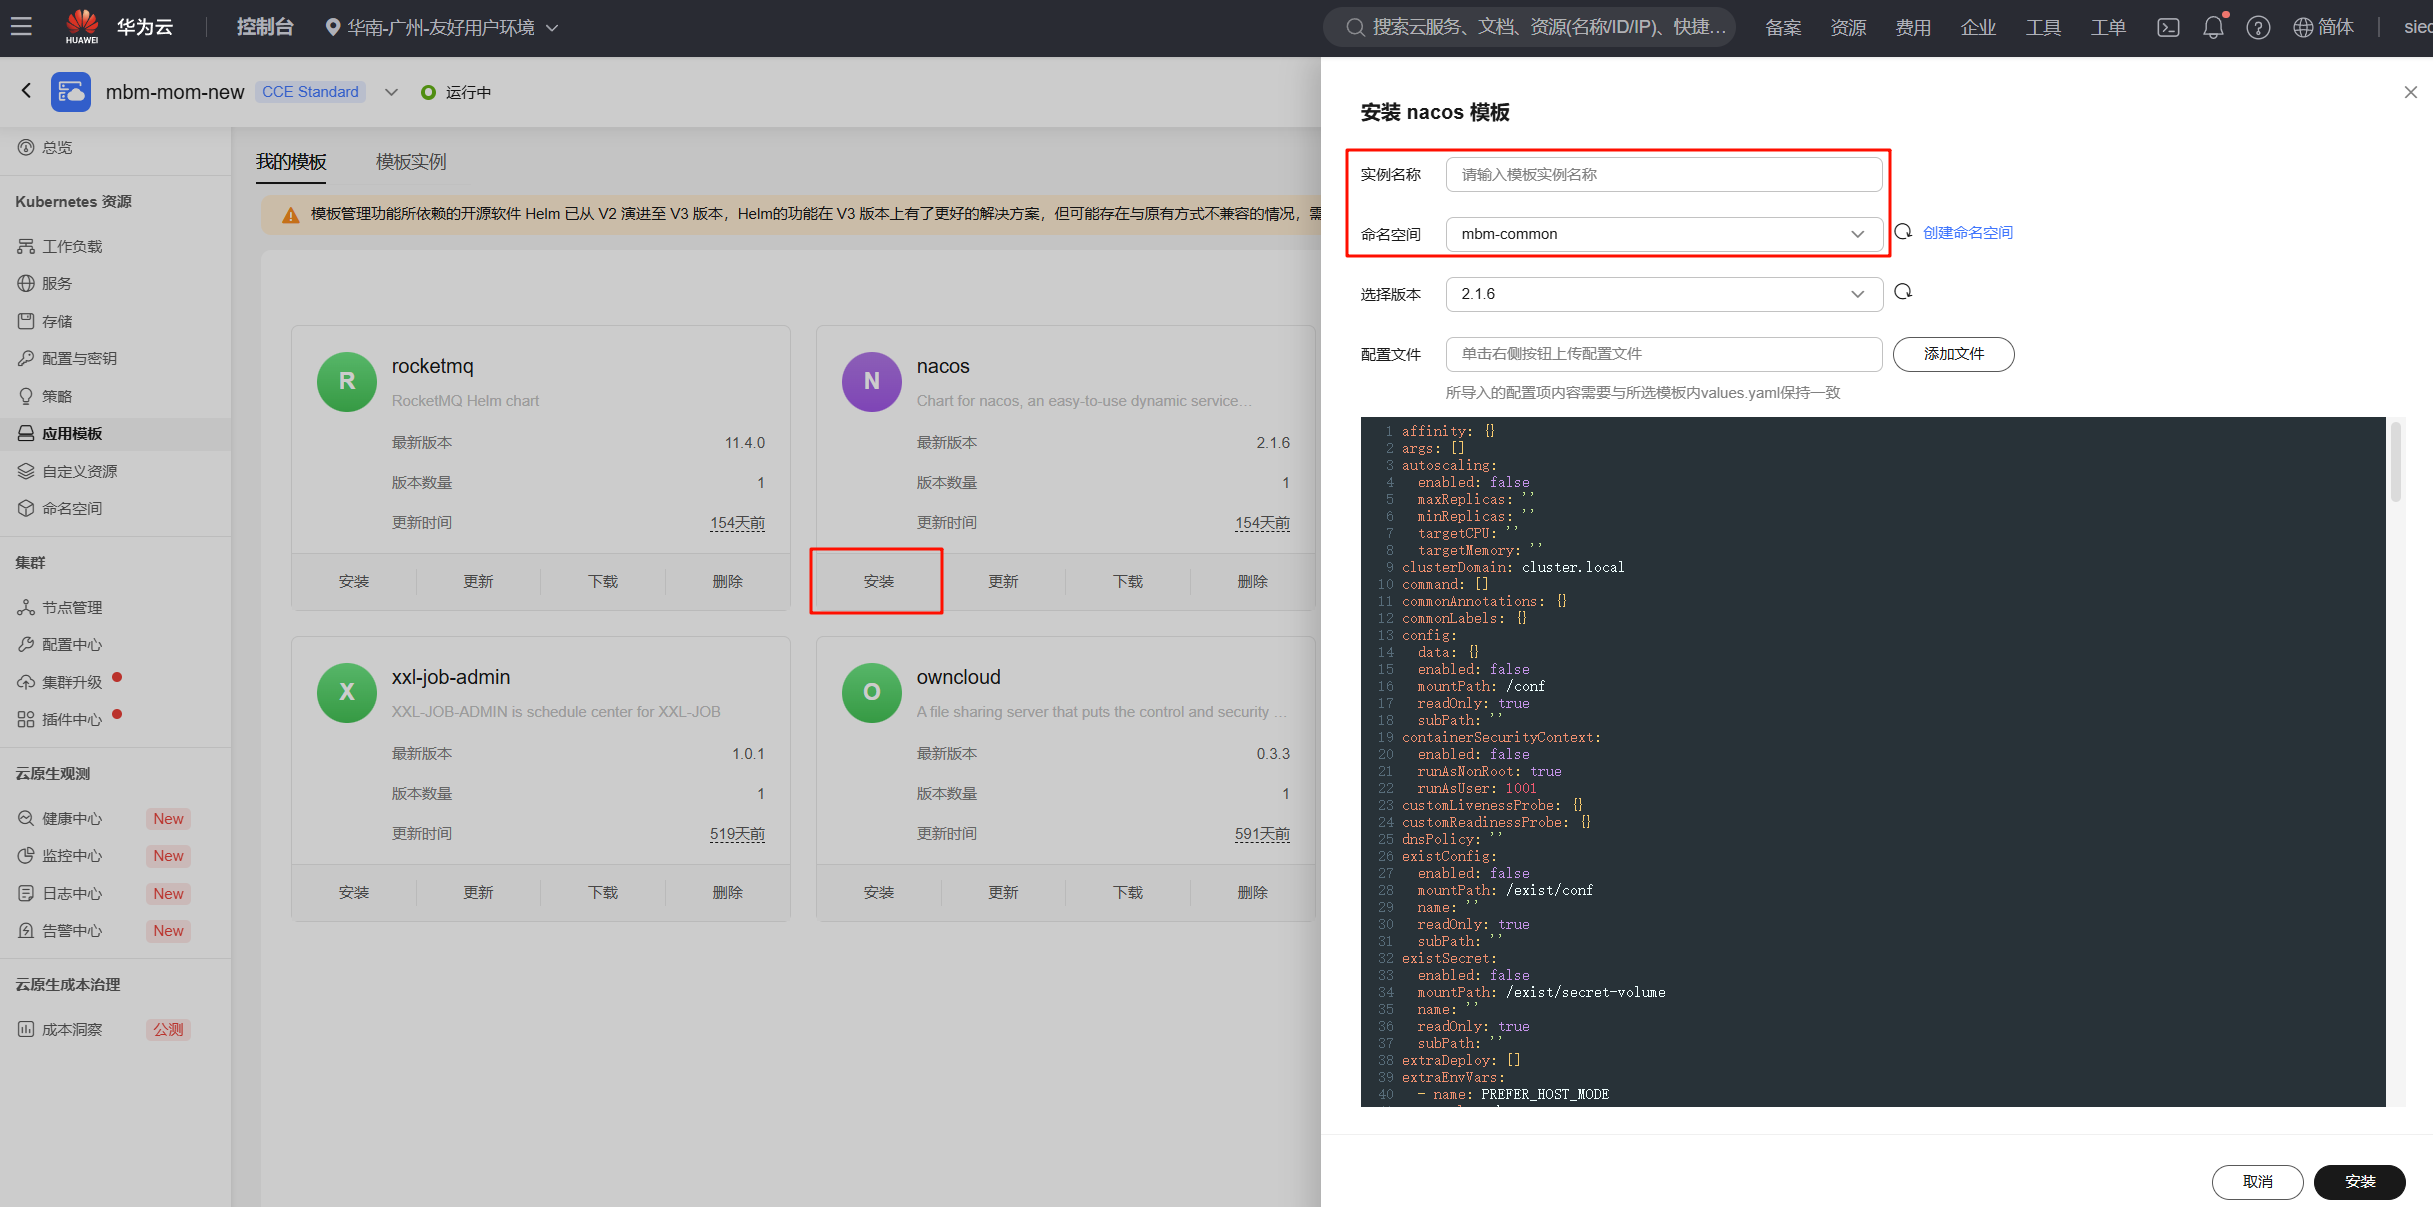This screenshot has width=2433, height=1207.
Task: Open 工单 in the top bar
Action: [2108, 28]
